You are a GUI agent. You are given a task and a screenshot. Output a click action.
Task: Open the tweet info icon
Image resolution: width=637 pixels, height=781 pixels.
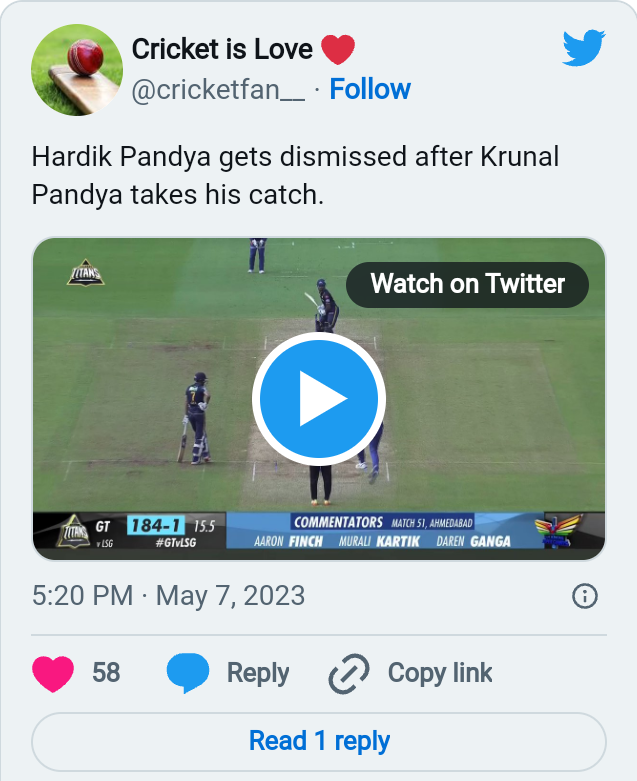click(584, 597)
